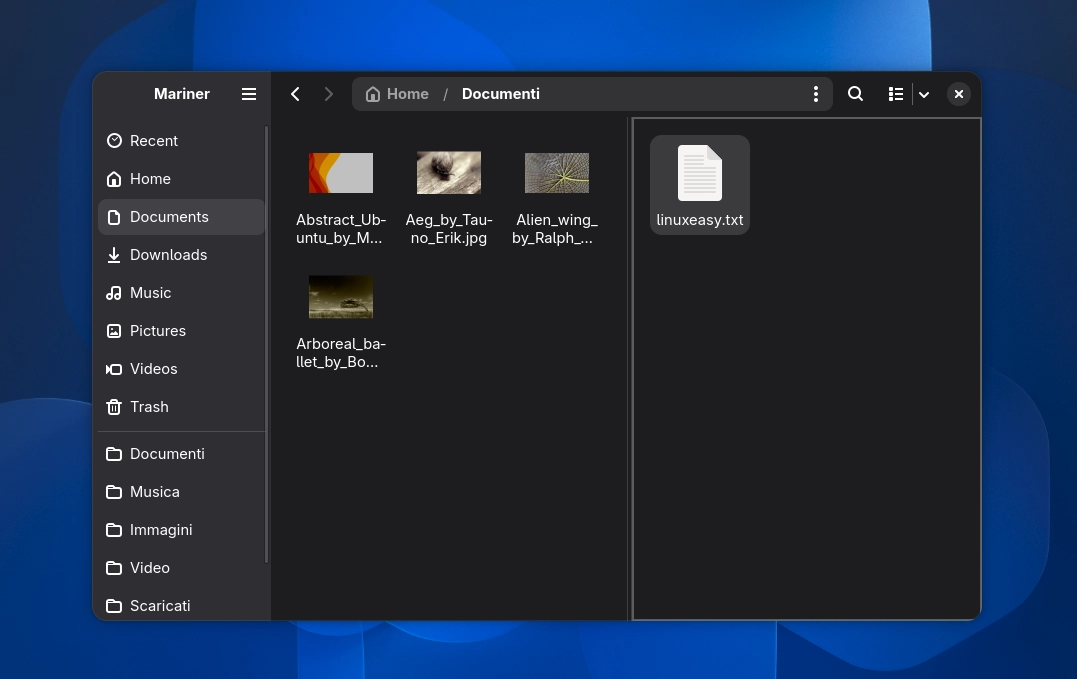Open the Documenti bookmark folder
Image resolution: width=1077 pixels, height=679 pixels.
(181, 454)
